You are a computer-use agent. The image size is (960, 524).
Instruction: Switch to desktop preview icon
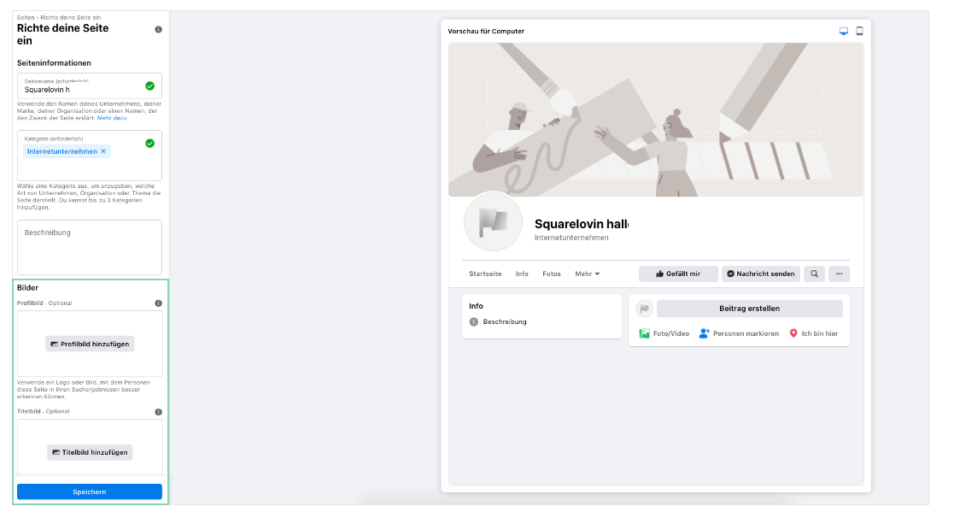[x=844, y=31]
